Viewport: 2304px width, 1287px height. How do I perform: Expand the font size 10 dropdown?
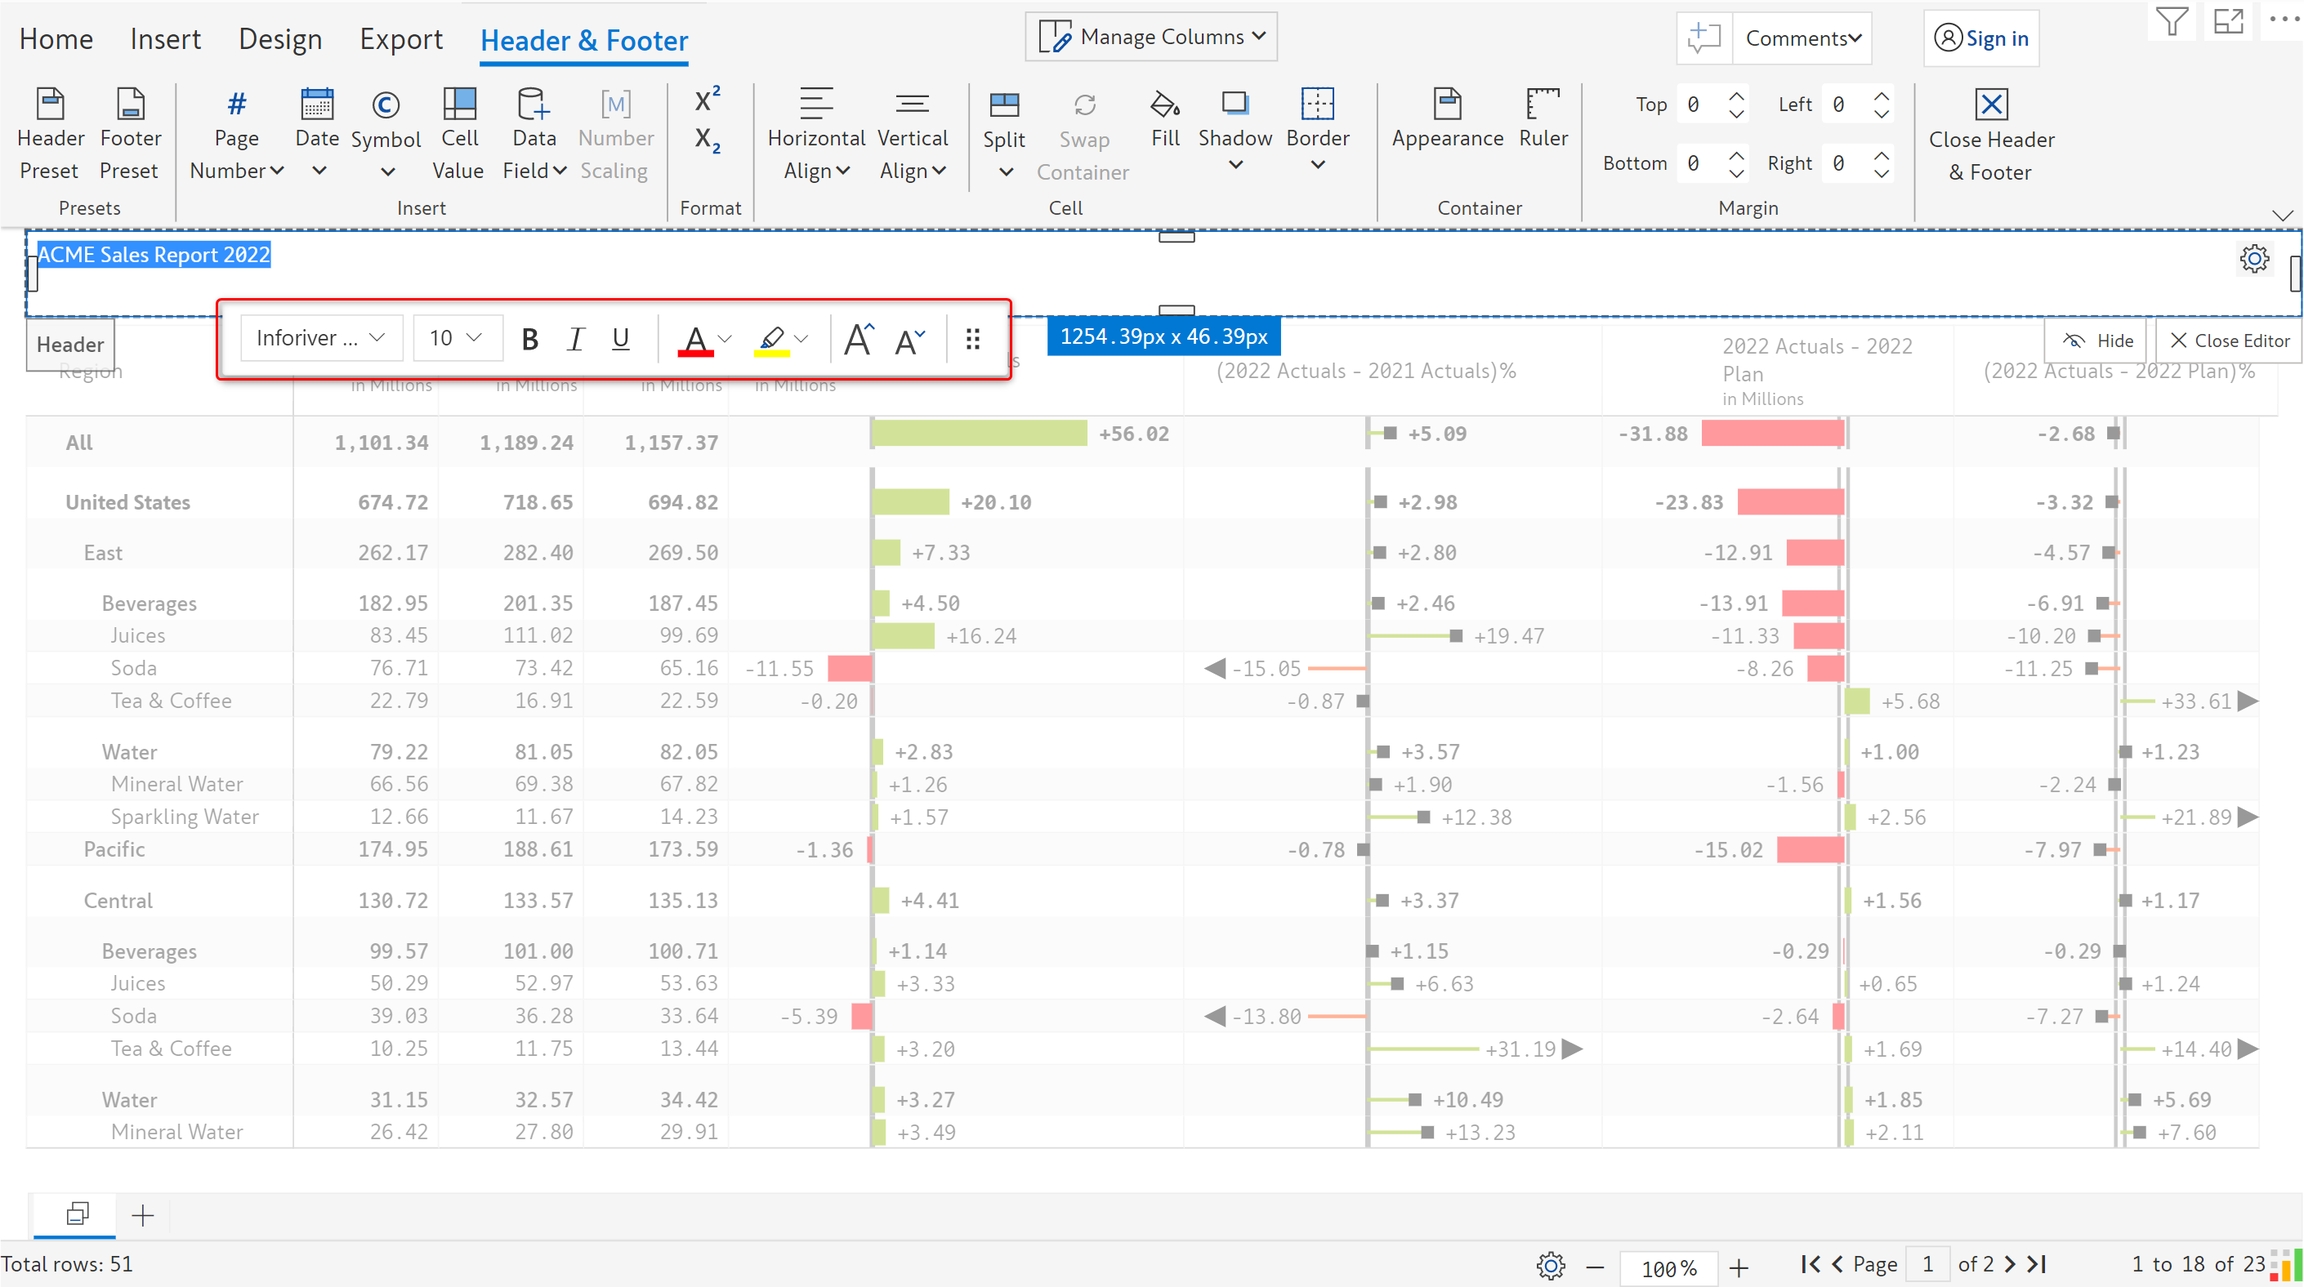[455, 338]
